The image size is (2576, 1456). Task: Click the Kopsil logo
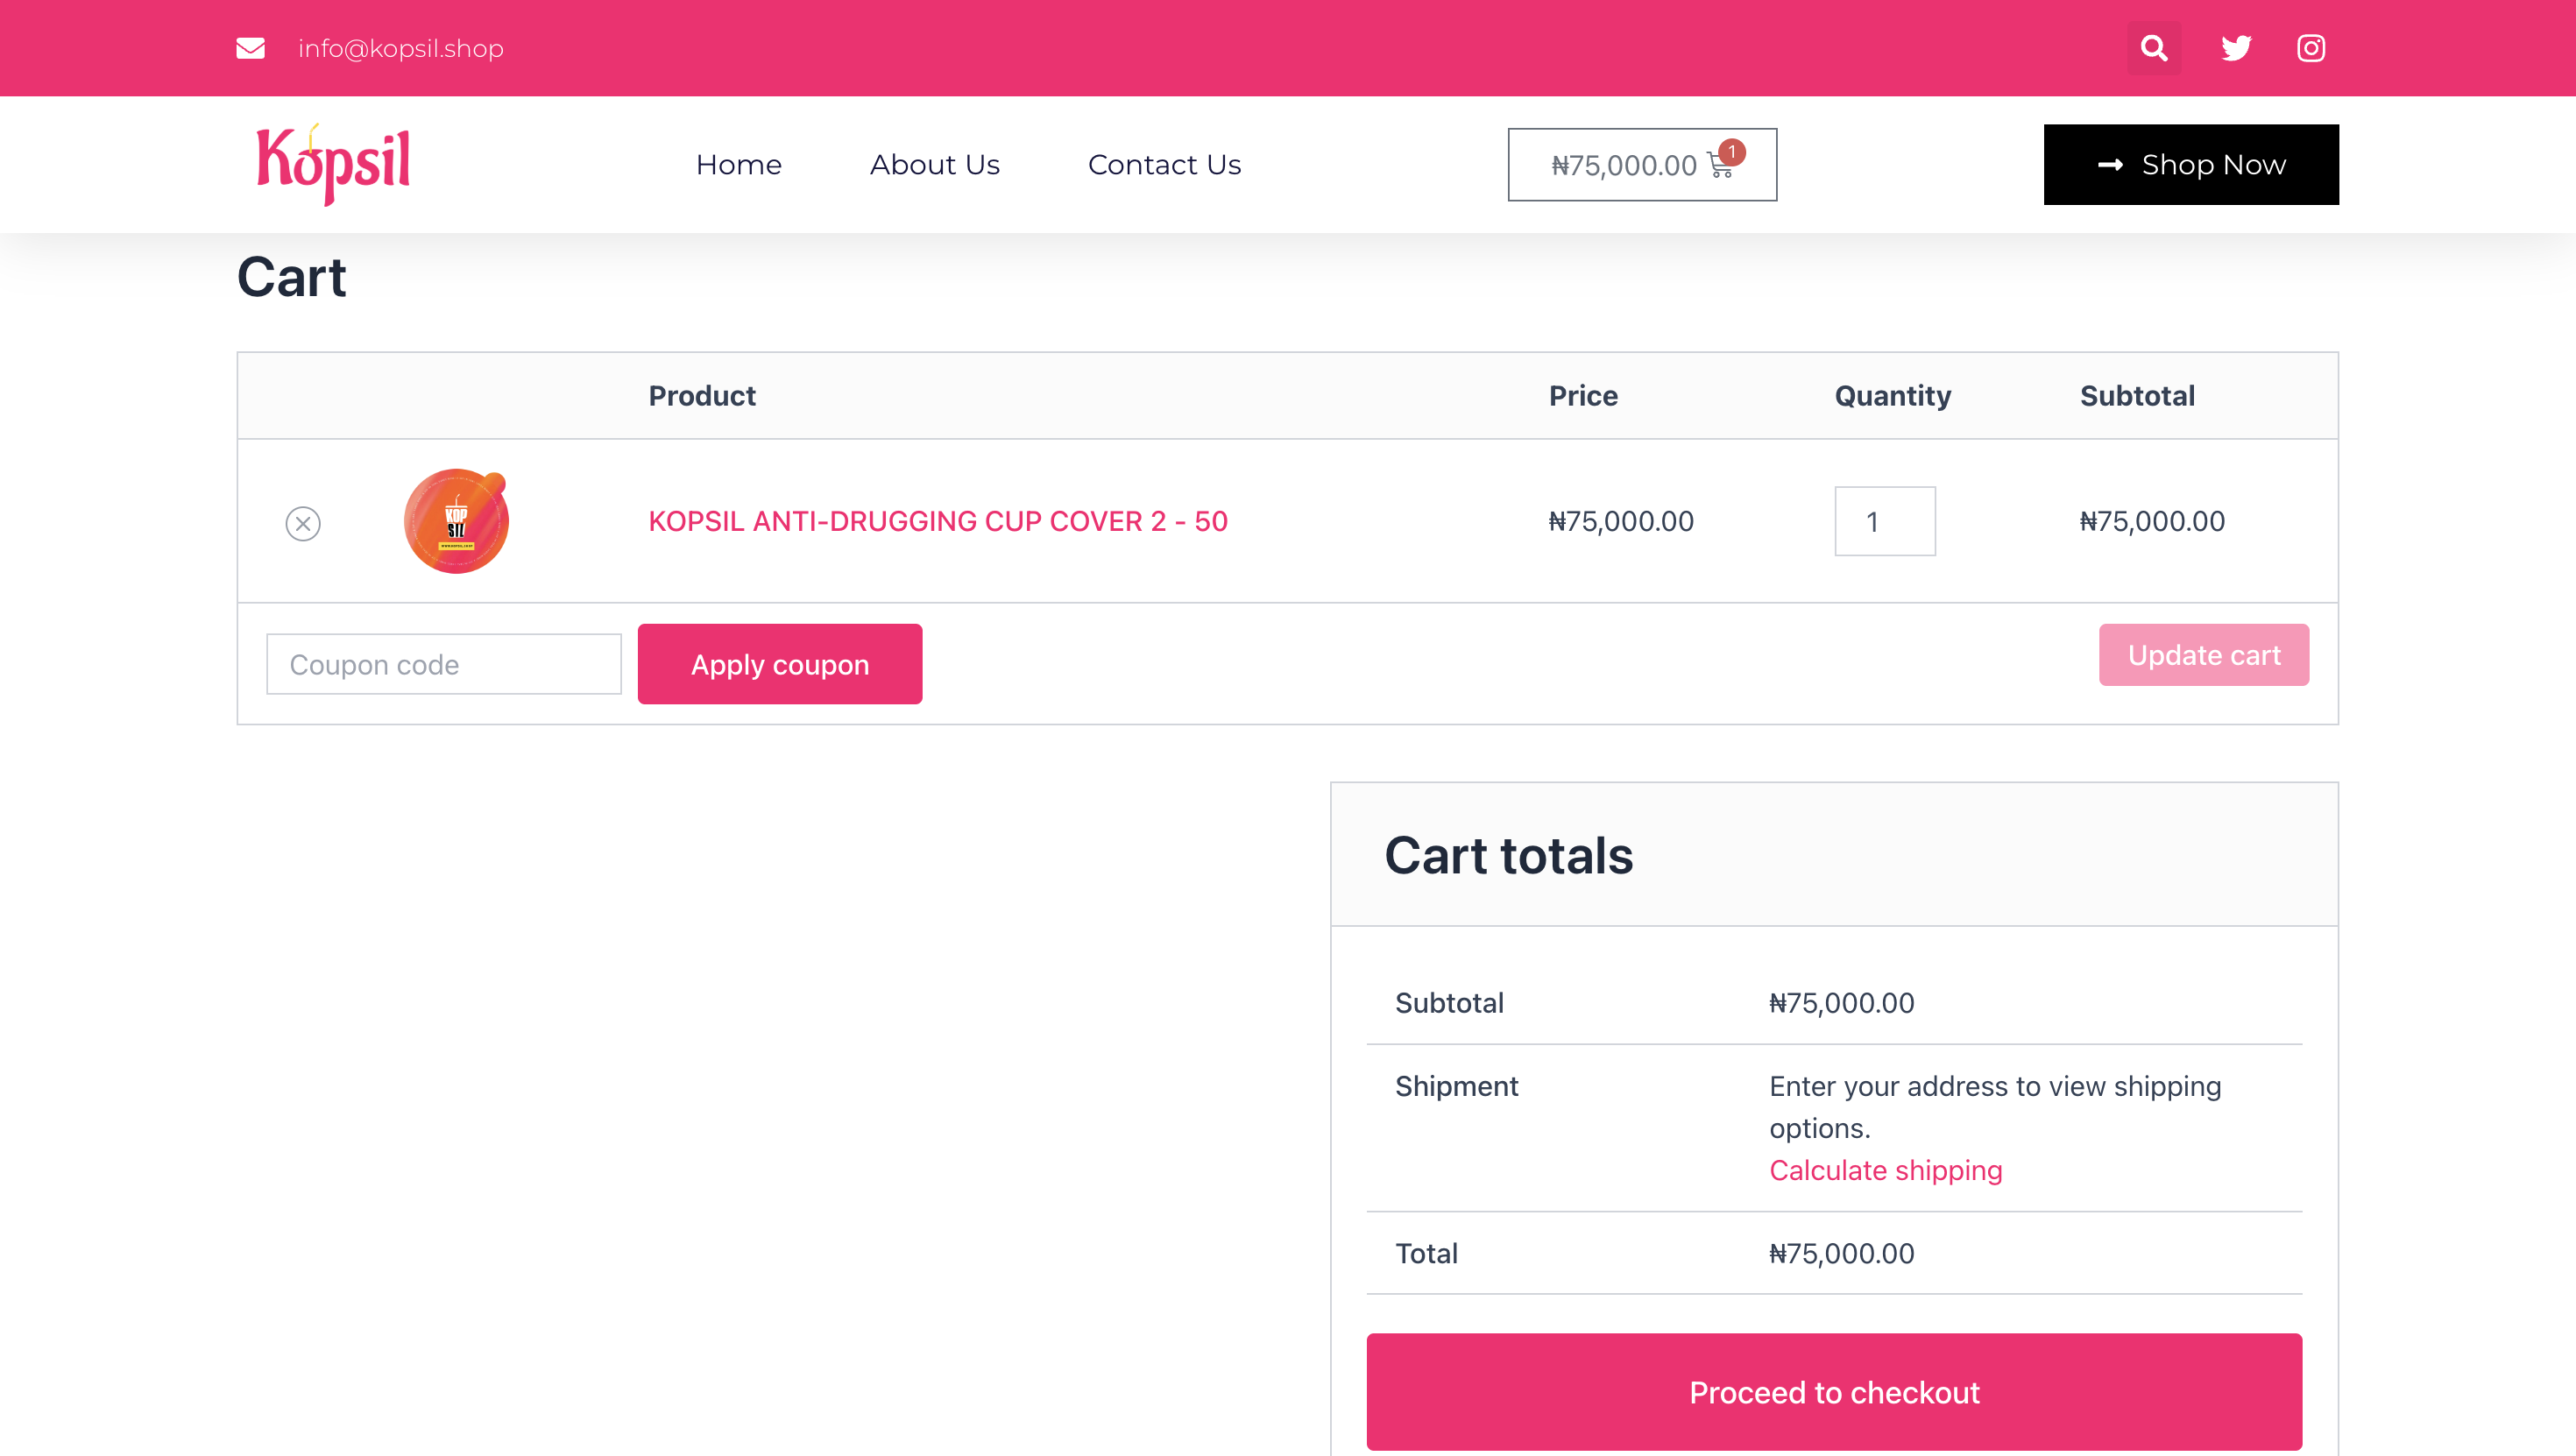click(x=333, y=164)
